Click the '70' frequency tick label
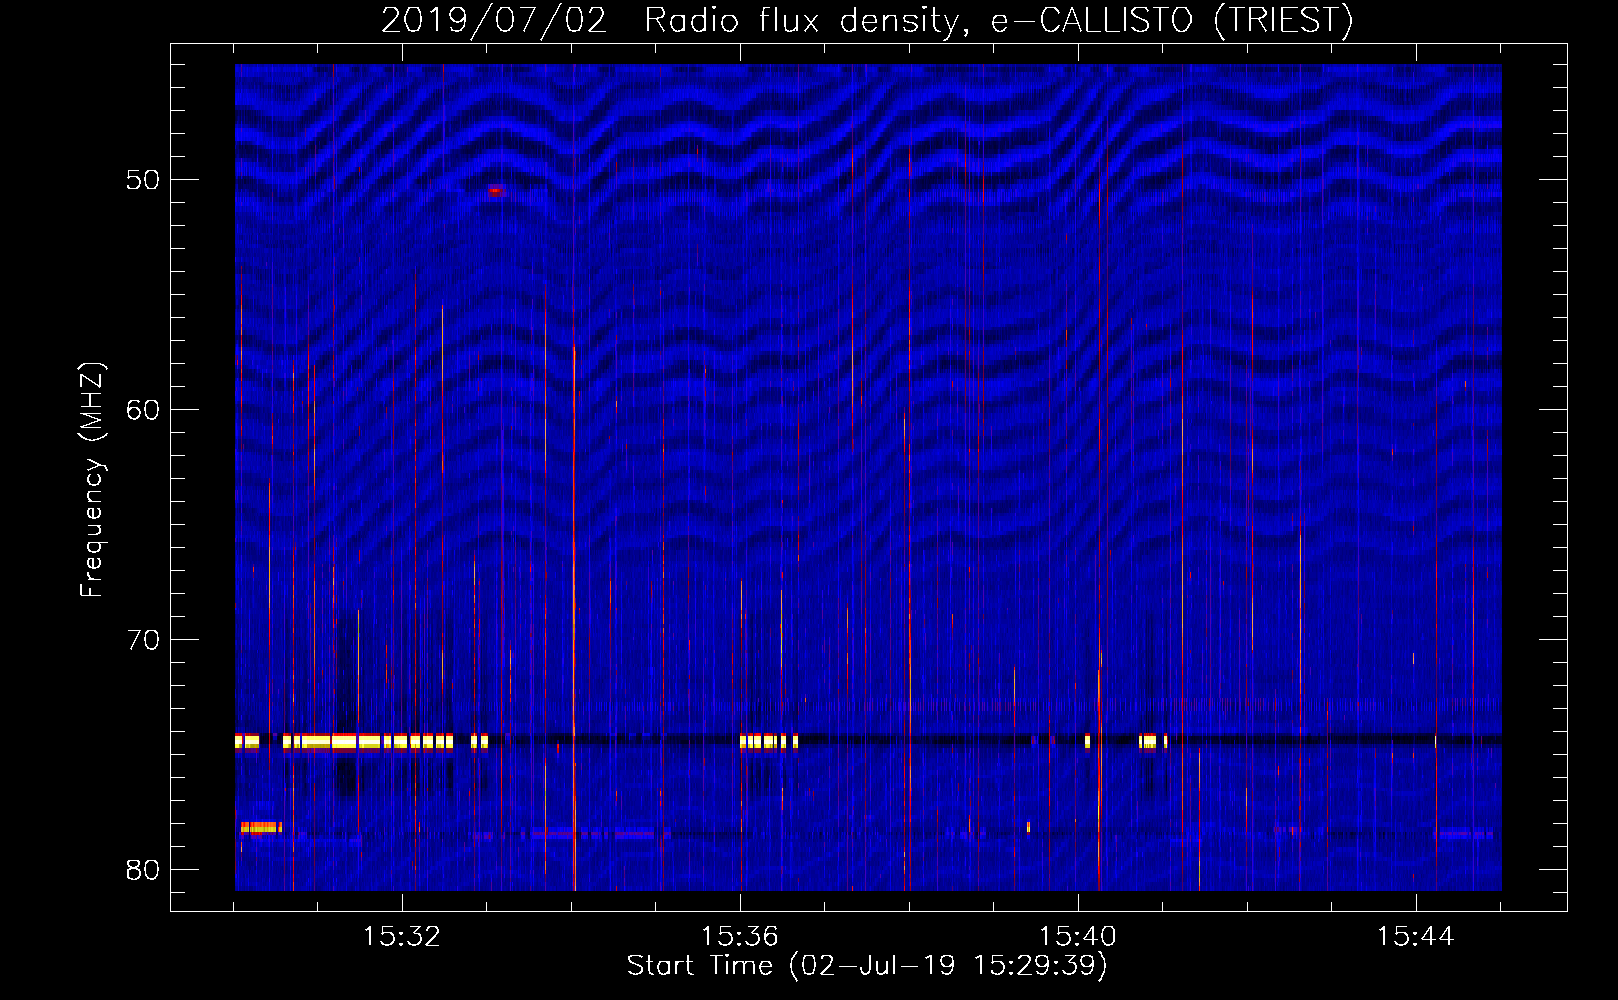The image size is (1618, 1000). coord(143,640)
